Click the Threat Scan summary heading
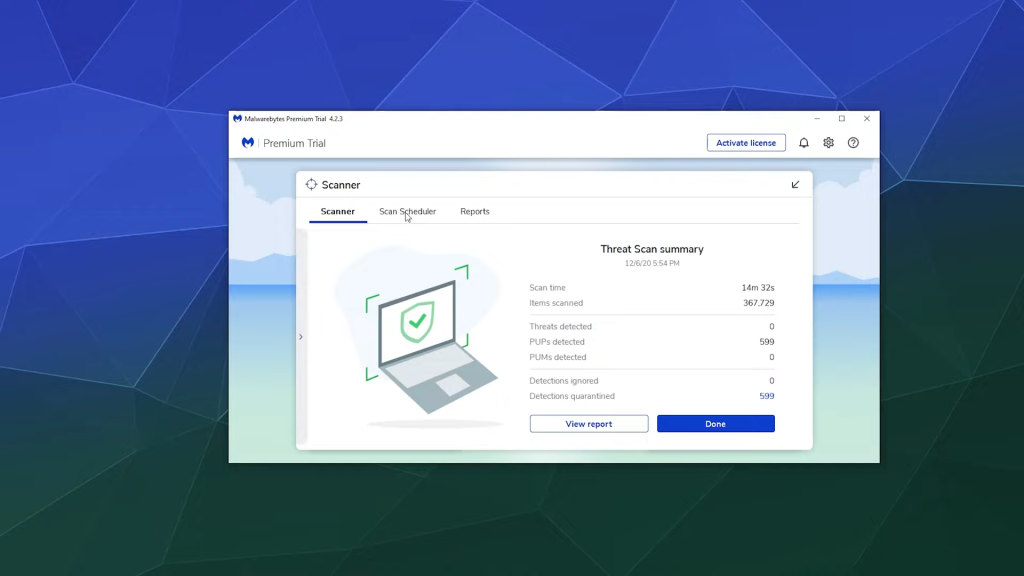Viewport: 1024px width, 576px height. 652,249
